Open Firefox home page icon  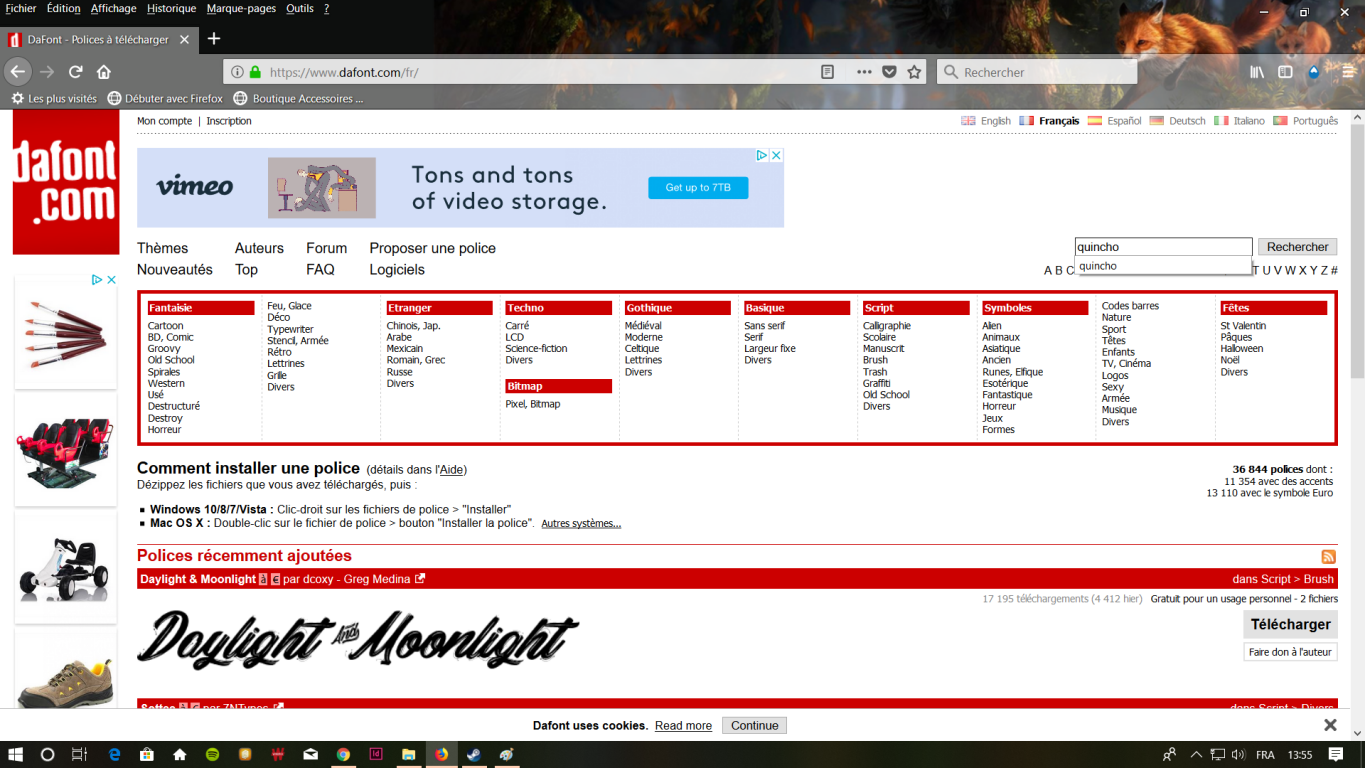coord(104,72)
